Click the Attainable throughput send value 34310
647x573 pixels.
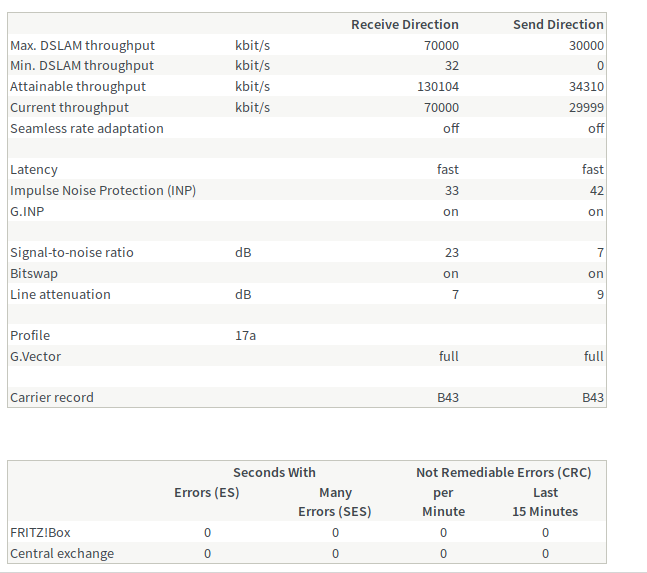pos(585,87)
